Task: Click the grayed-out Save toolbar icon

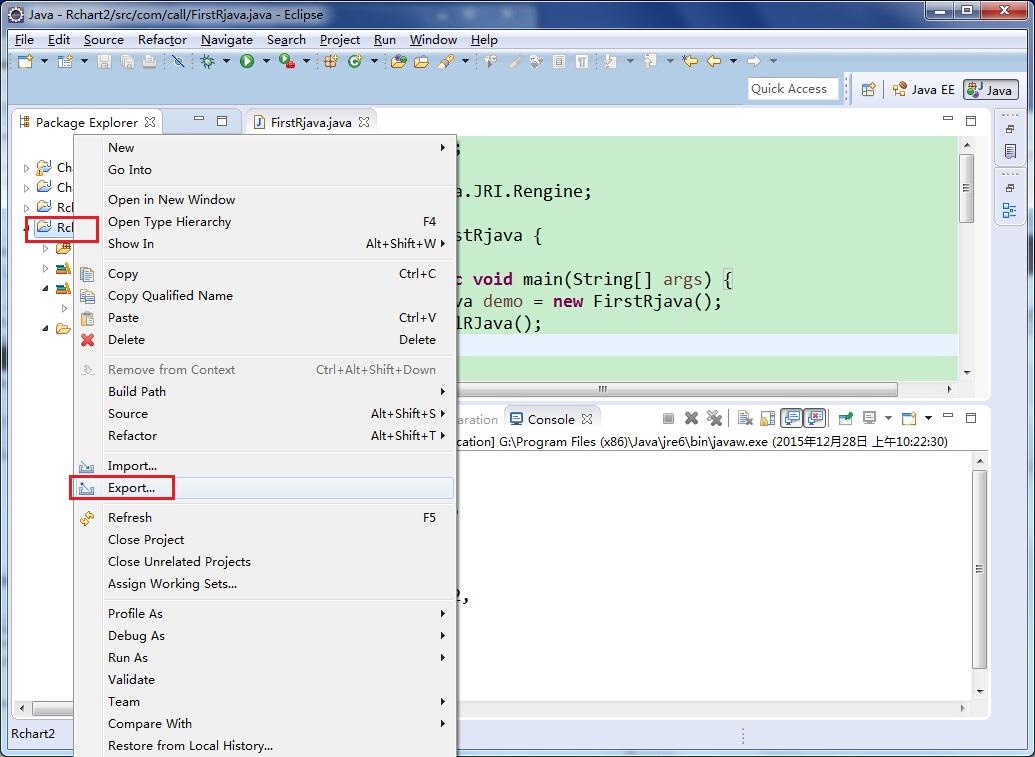Action: point(104,61)
